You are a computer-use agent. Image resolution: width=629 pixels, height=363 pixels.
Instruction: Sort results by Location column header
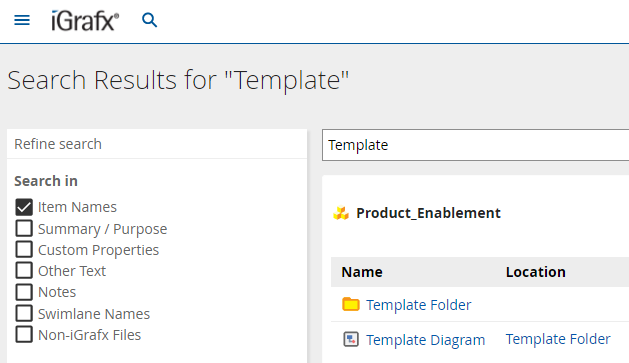pos(536,272)
